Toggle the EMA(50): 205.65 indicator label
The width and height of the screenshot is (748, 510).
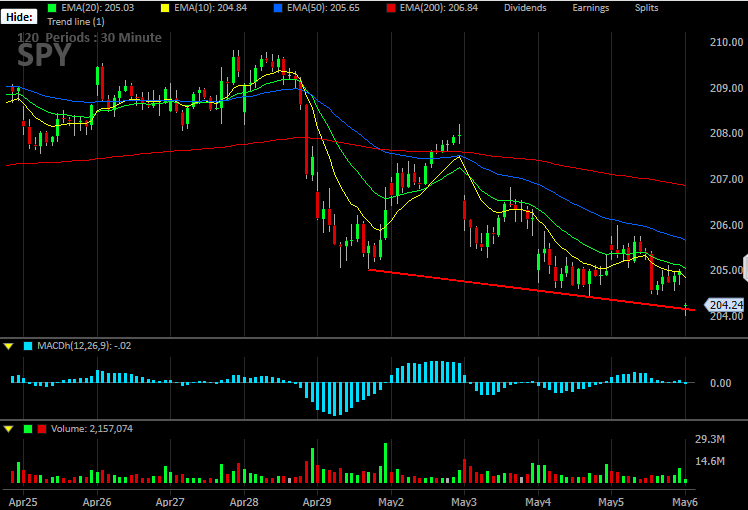click(x=323, y=8)
